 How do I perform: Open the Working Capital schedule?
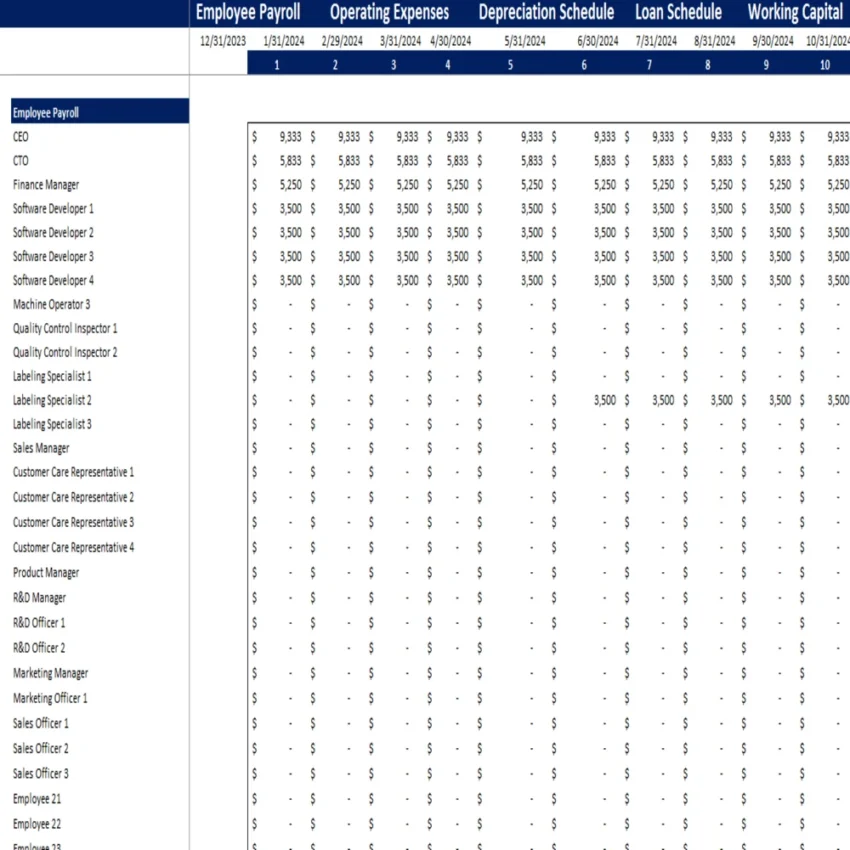coord(795,12)
